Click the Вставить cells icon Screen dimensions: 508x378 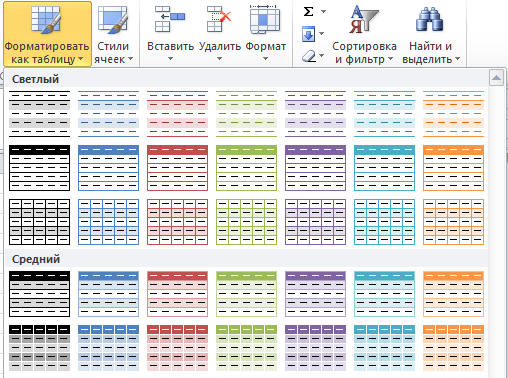pyautogui.click(x=170, y=19)
